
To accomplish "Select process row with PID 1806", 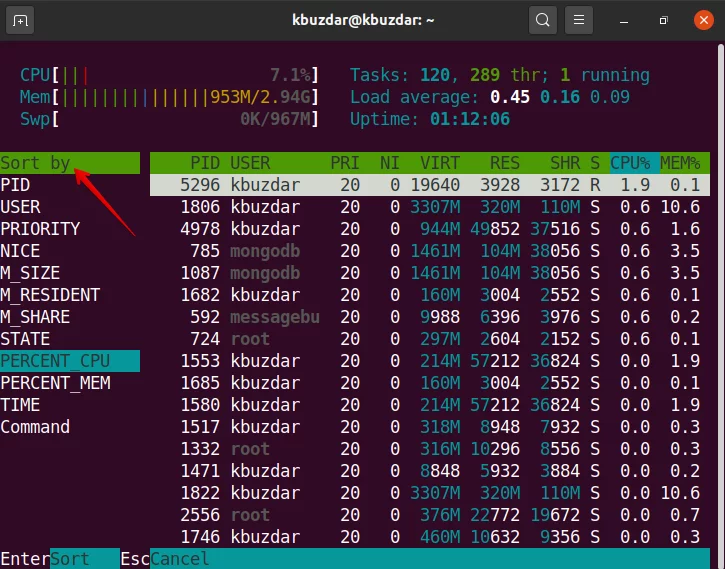I will click(430, 207).
